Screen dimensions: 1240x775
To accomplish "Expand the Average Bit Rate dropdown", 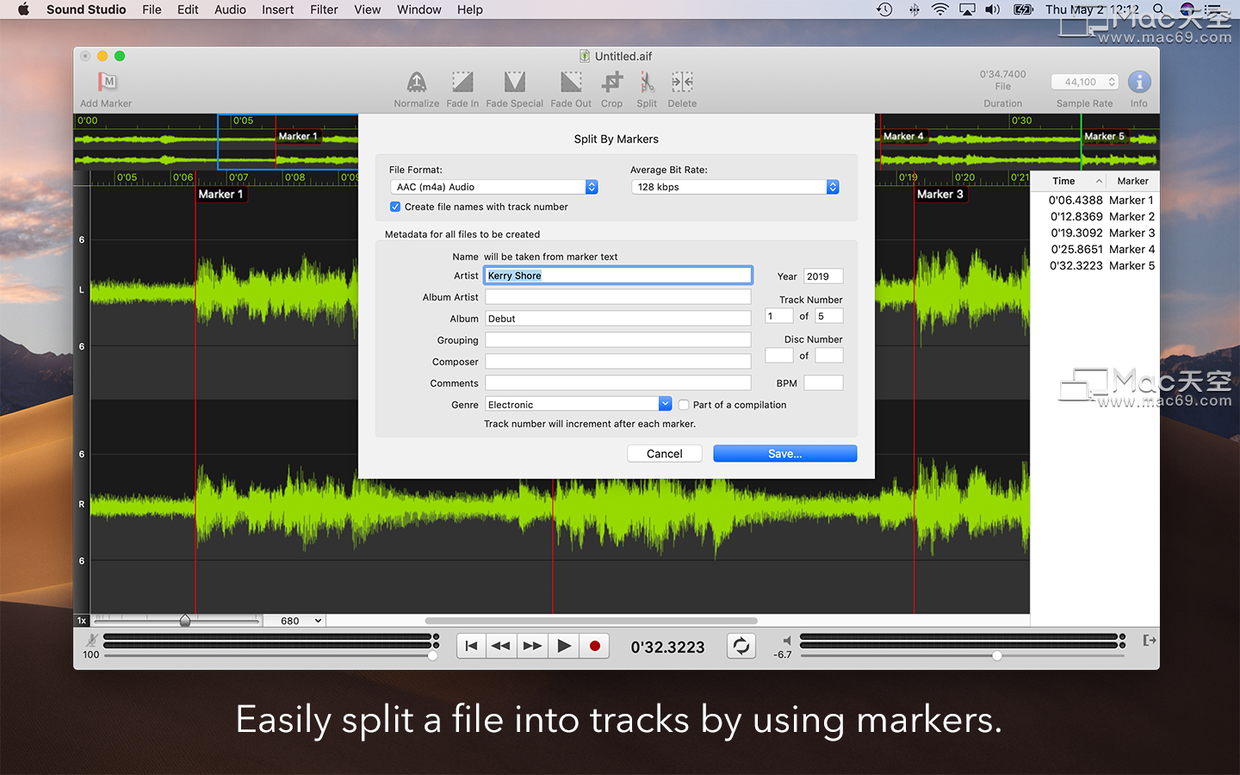I will pos(832,187).
